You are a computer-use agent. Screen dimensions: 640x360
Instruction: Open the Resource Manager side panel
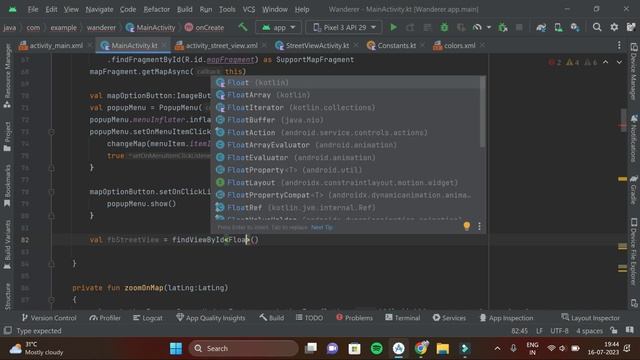click(7, 76)
